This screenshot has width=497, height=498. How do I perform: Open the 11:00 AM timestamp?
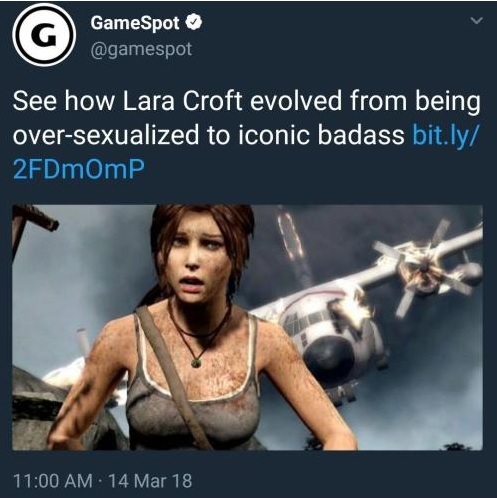[53, 481]
